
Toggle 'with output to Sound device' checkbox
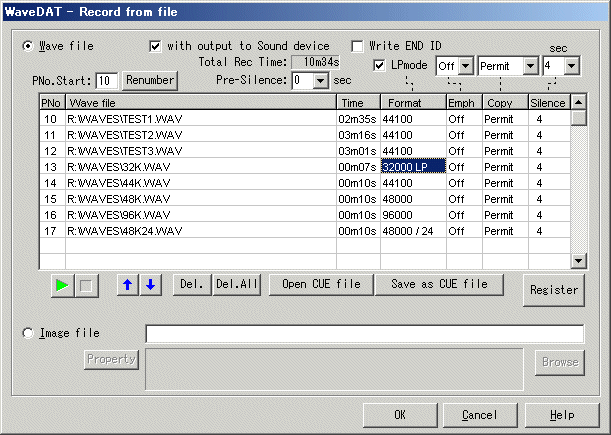click(x=155, y=46)
